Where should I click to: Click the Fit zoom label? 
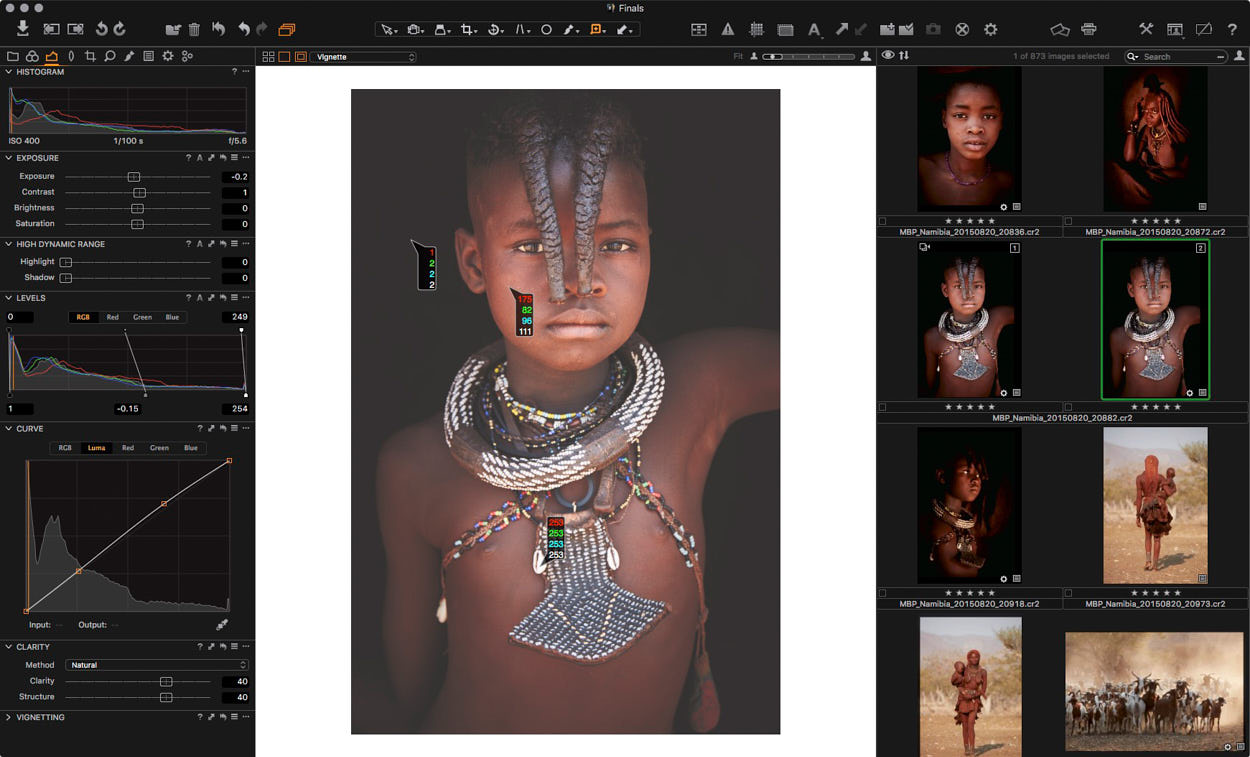tap(738, 57)
